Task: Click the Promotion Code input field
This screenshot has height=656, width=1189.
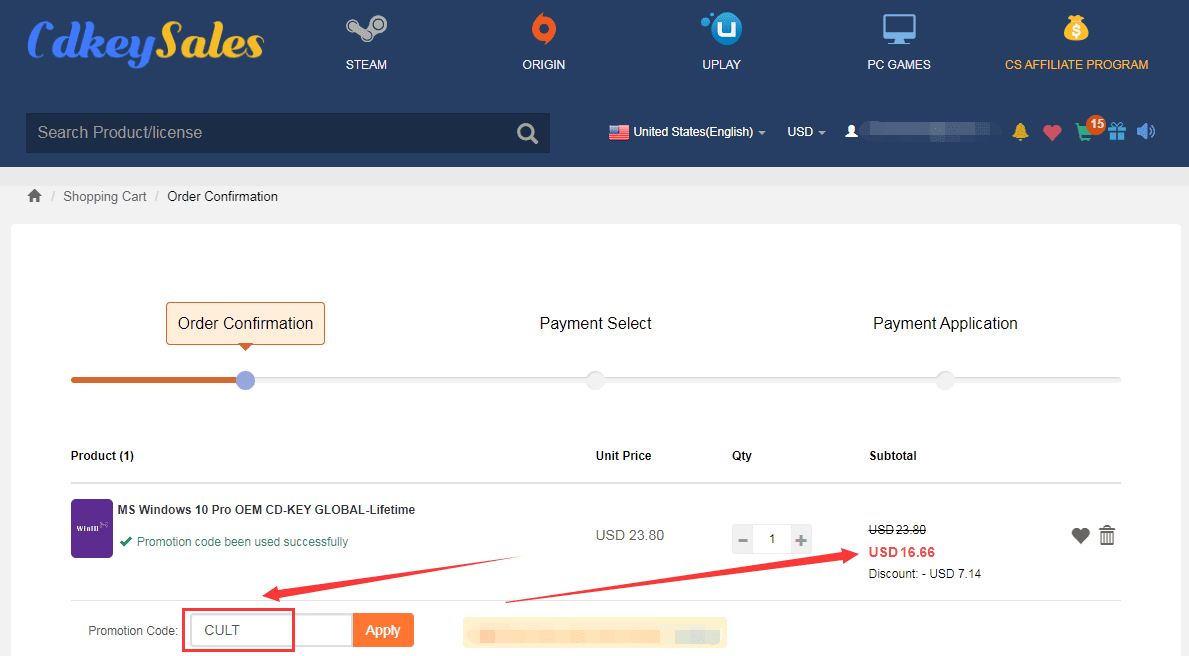Action: [270, 630]
